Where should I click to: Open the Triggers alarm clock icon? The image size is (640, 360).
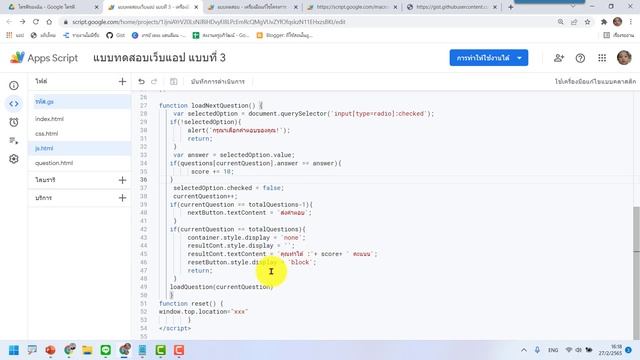[14, 122]
